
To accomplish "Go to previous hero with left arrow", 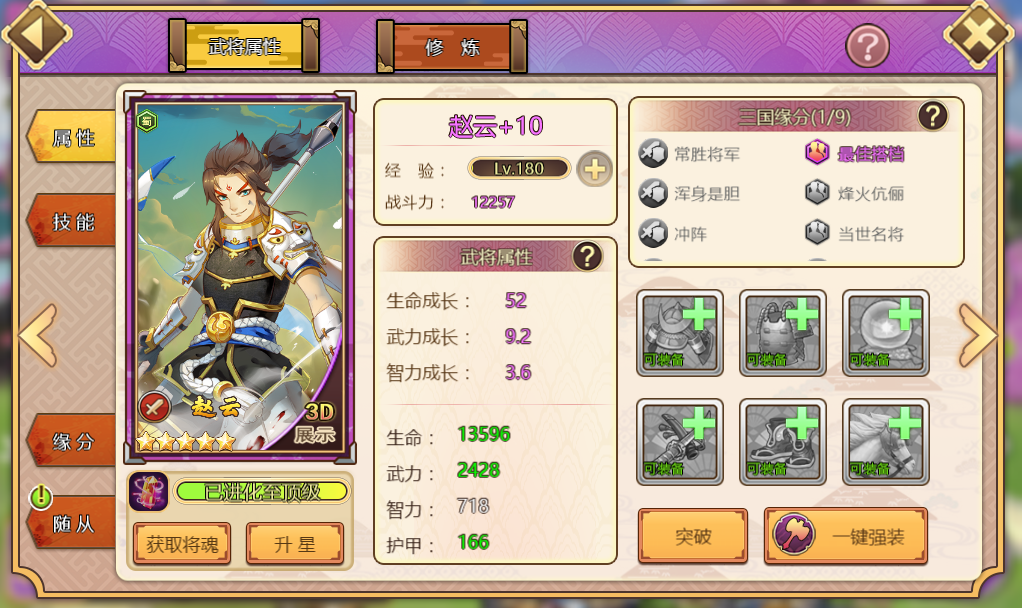I will (38, 335).
